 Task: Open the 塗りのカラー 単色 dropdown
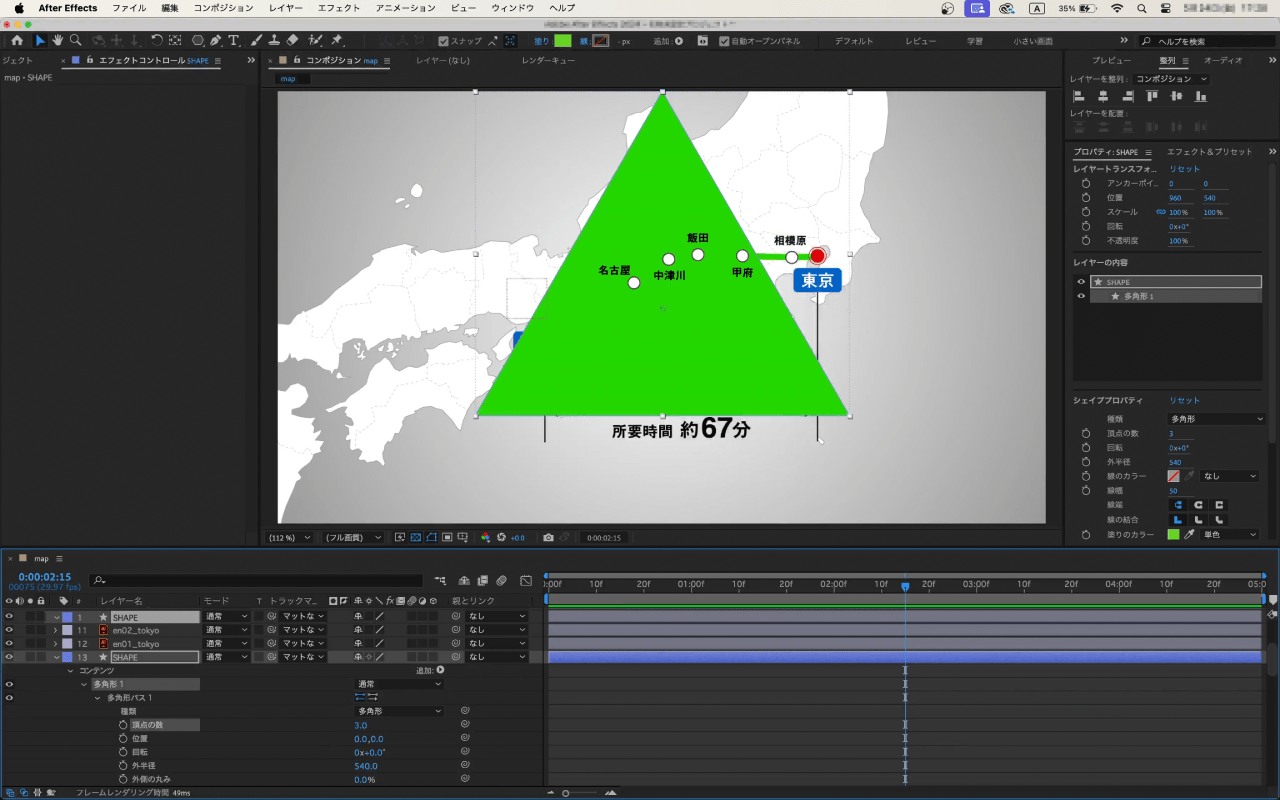tap(1230, 534)
